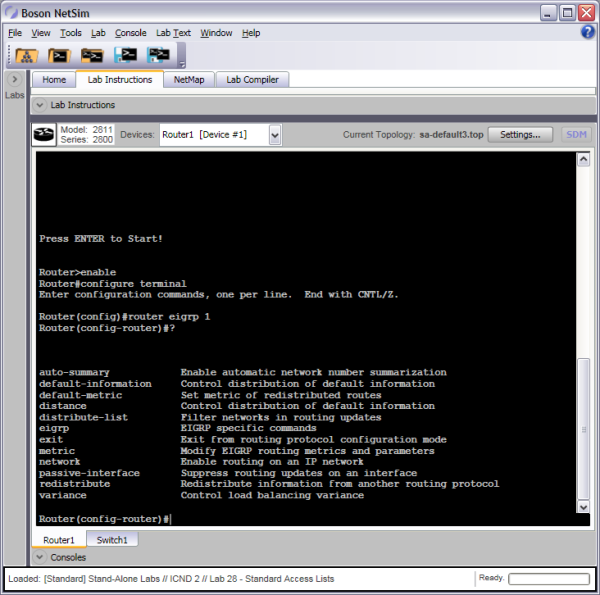Click the Loaded lab status bar text
600x595 pixels.
pos(171,579)
